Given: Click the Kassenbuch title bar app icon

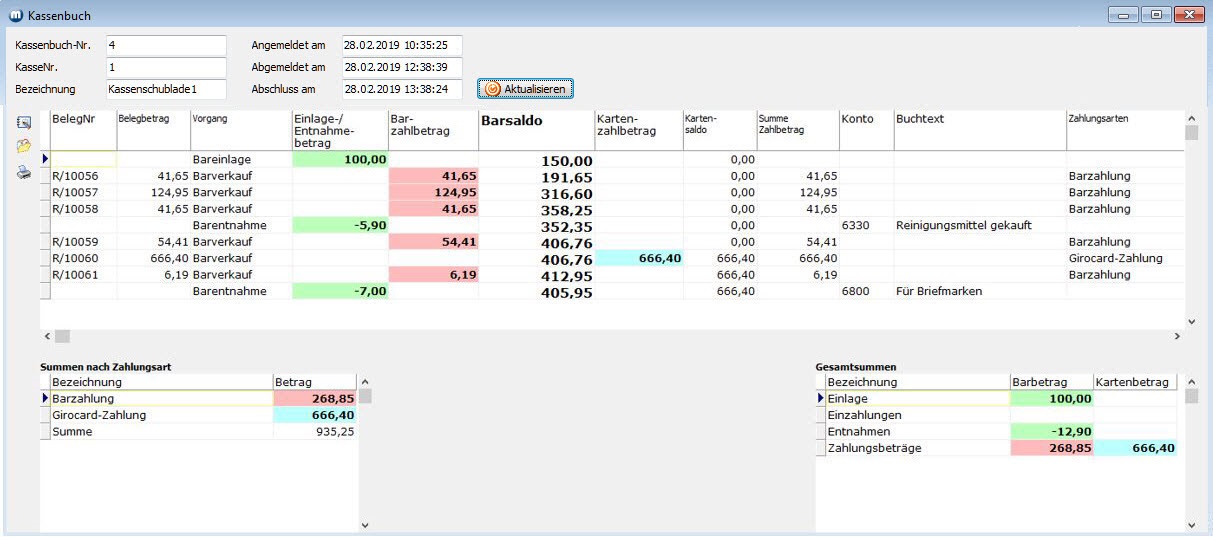Looking at the screenshot, I should tap(15, 15).
